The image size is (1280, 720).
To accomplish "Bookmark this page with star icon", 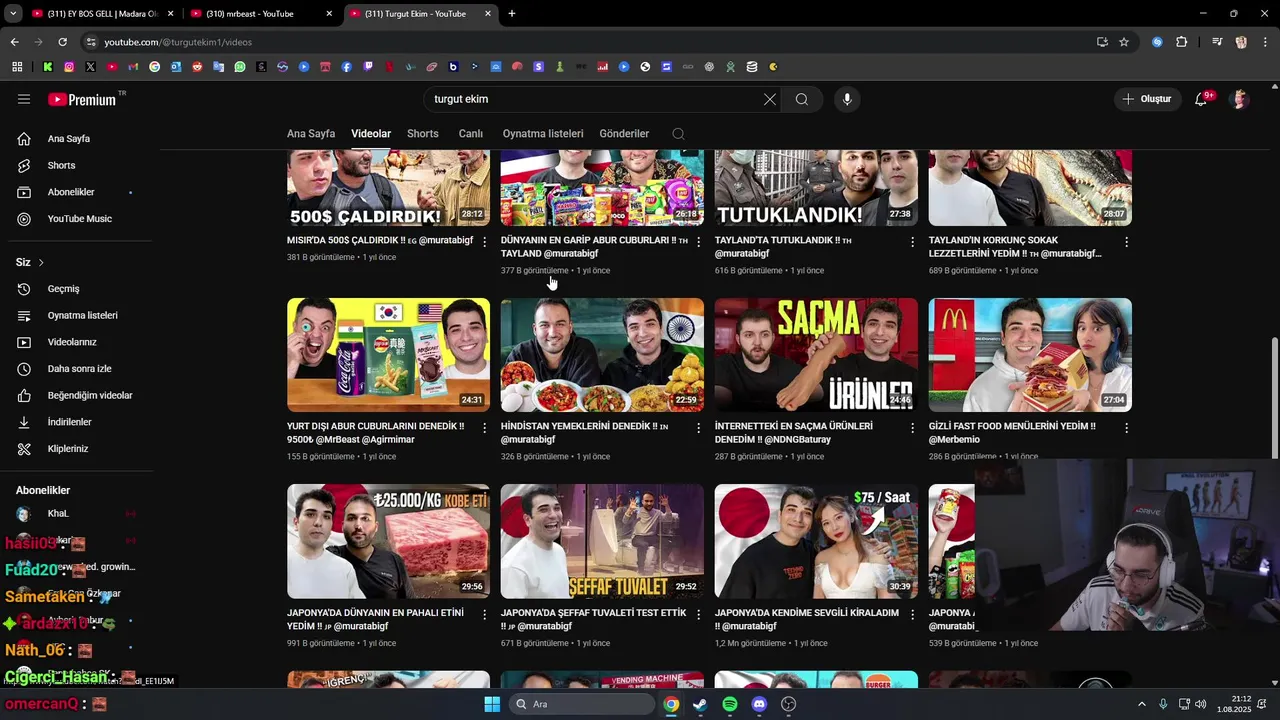I will (1124, 42).
